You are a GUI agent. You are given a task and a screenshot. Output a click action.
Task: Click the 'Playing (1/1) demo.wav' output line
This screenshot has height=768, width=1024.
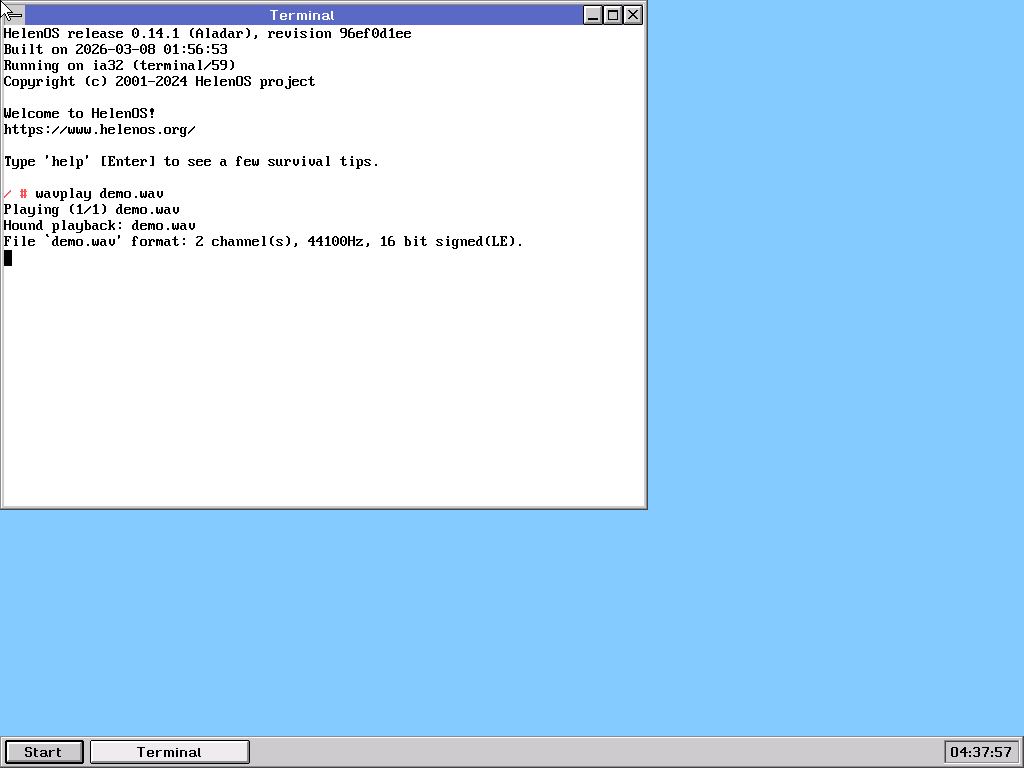pyautogui.click(x=91, y=210)
